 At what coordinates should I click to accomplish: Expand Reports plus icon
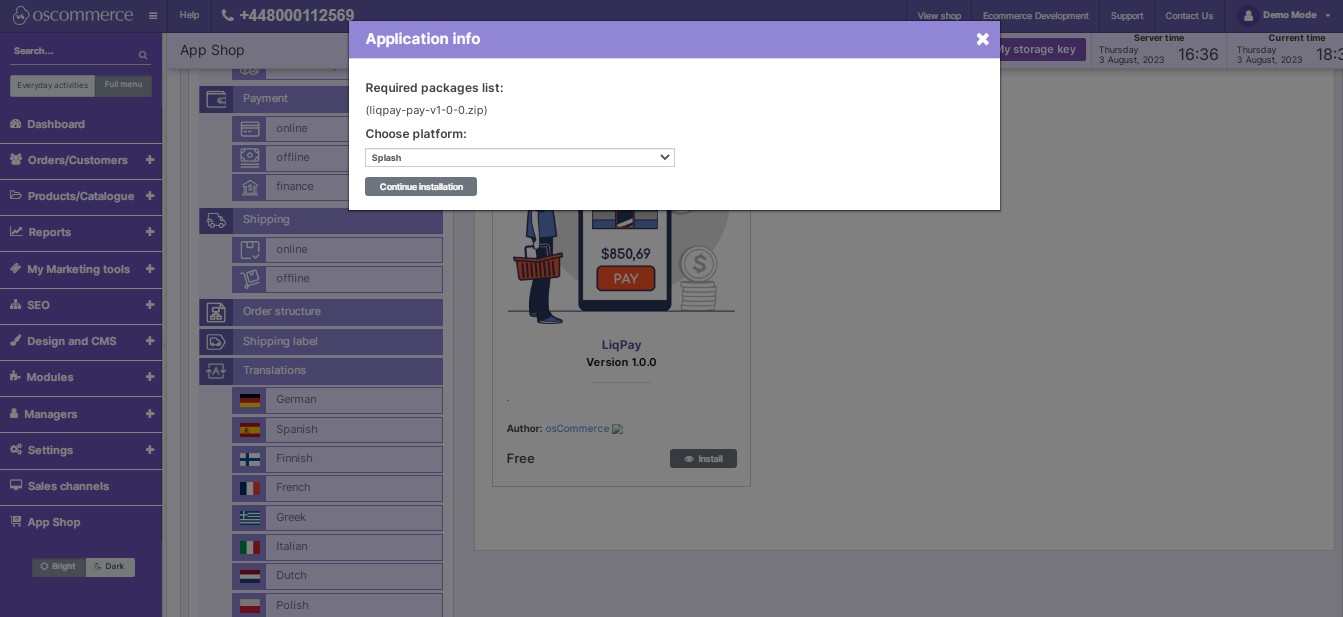pyautogui.click(x=150, y=232)
